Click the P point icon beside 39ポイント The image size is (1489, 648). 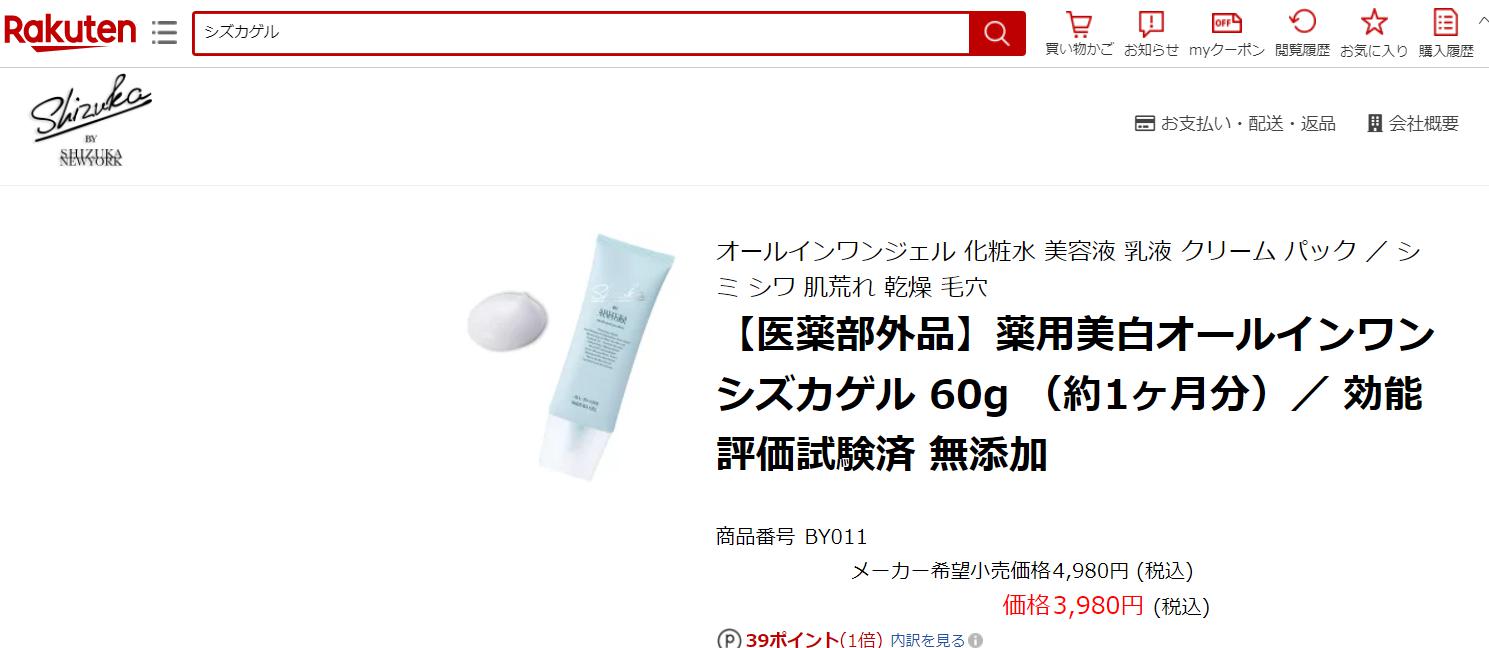729,639
